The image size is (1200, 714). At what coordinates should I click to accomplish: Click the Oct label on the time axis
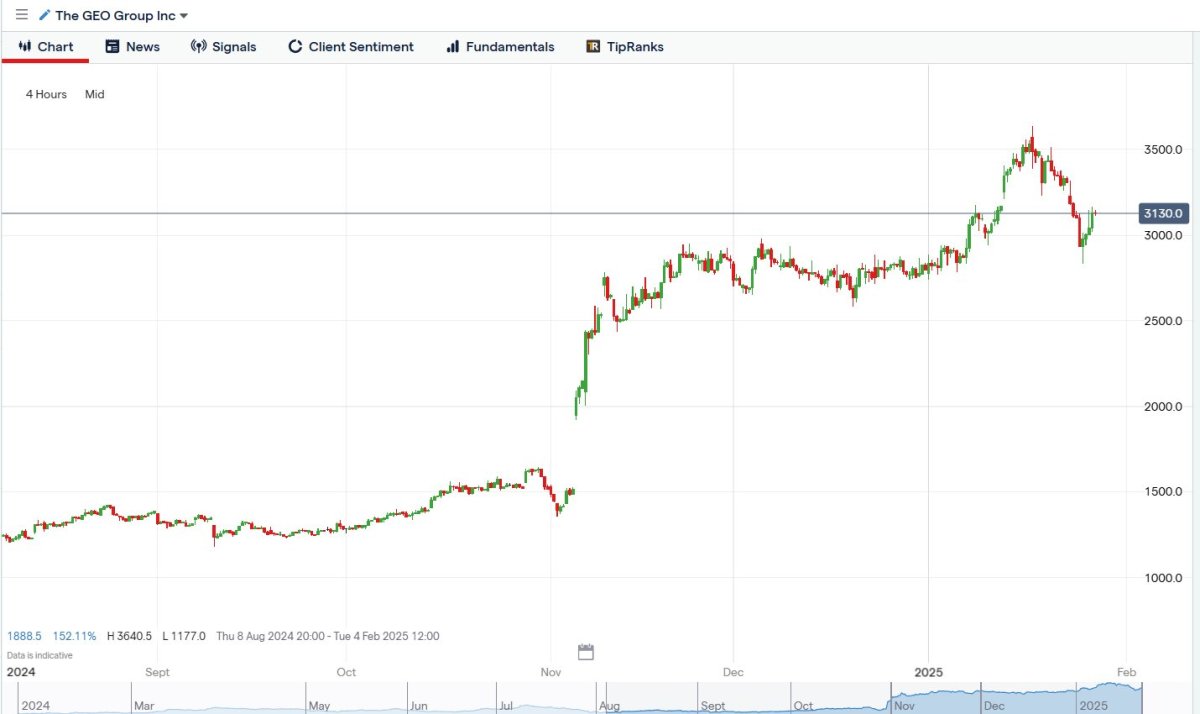click(x=346, y=673)
